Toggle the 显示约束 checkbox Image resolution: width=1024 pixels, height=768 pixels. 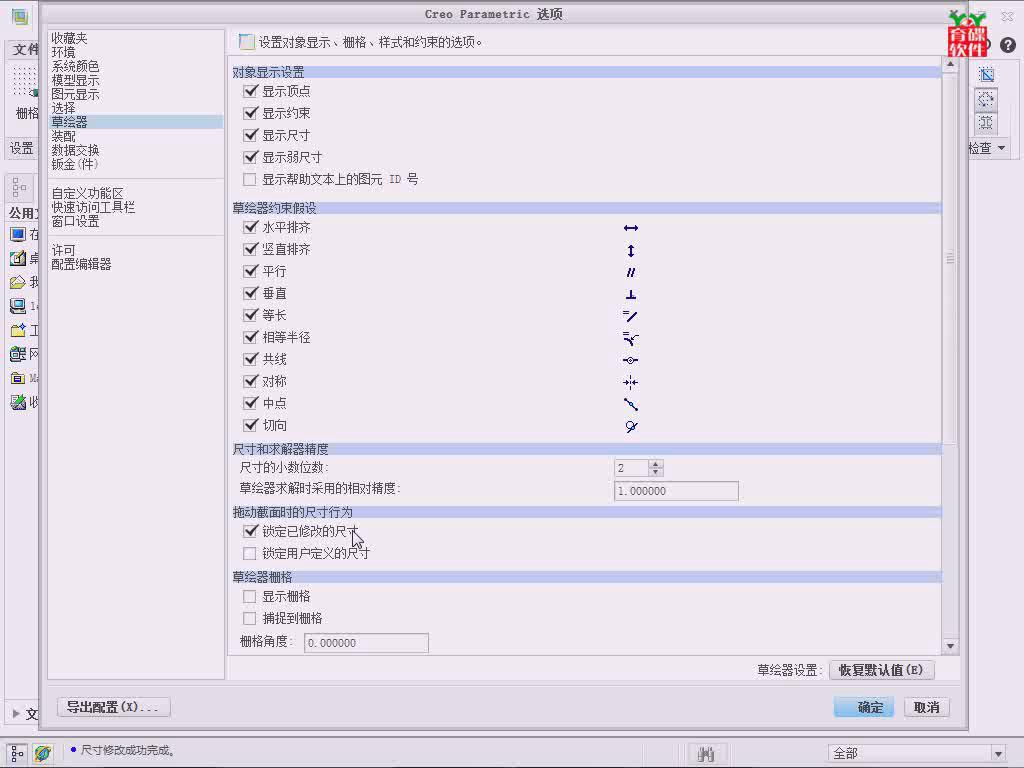pos(250,113)
